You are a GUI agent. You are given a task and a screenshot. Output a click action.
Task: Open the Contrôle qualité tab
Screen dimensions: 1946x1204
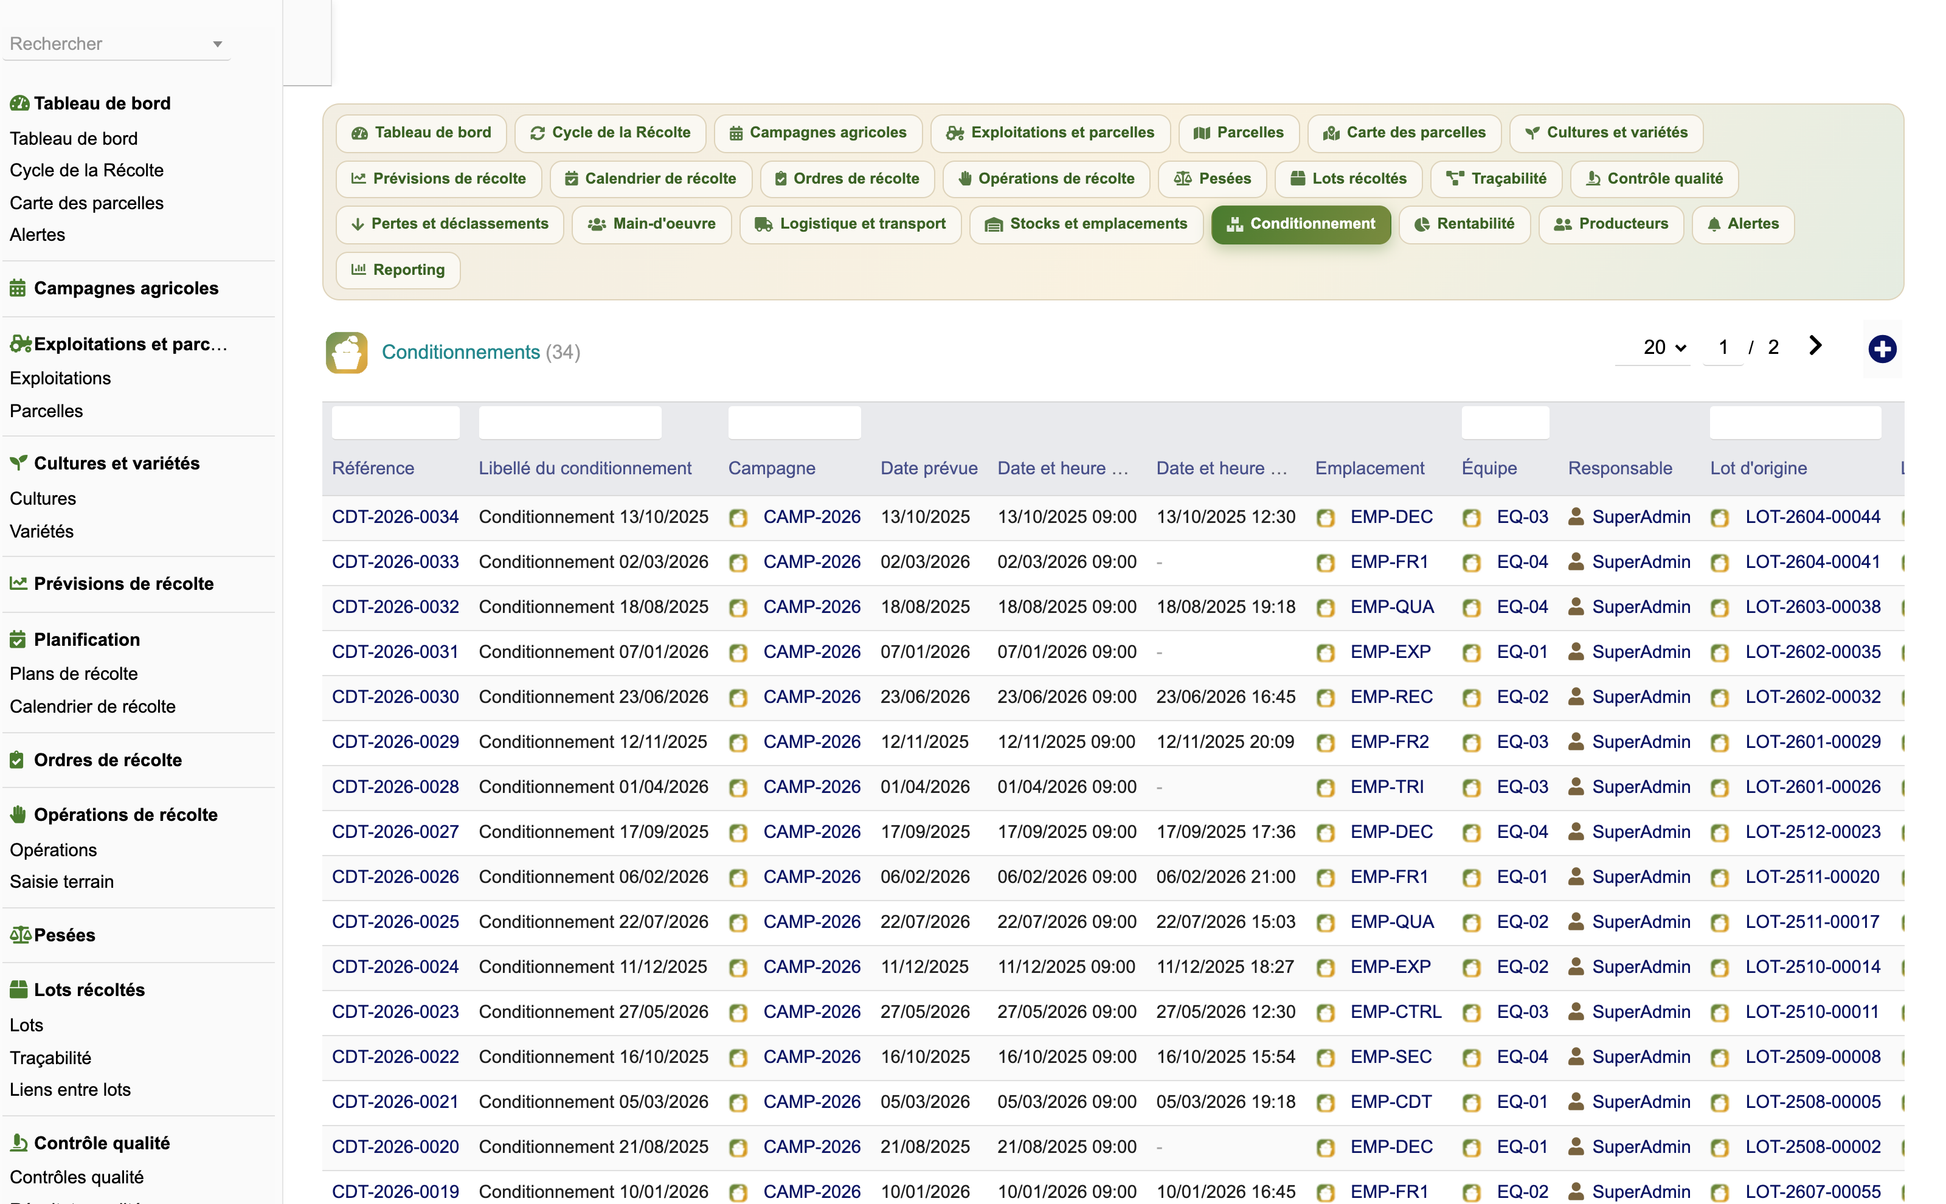point(1654,179)
